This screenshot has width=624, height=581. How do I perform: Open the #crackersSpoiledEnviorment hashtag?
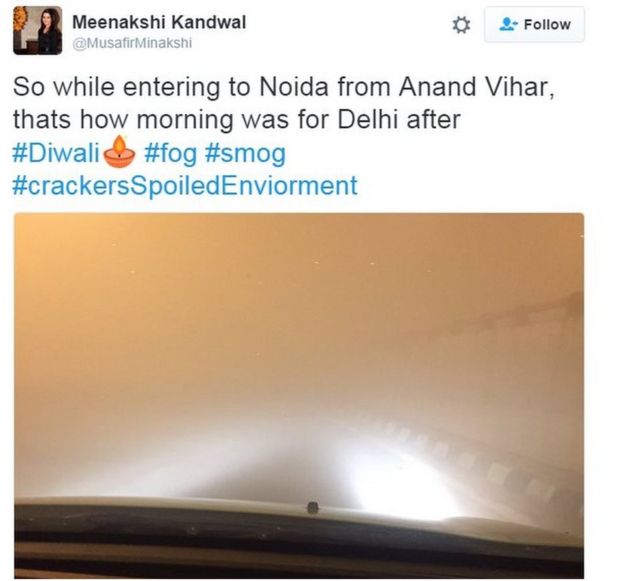coord(185,186)
